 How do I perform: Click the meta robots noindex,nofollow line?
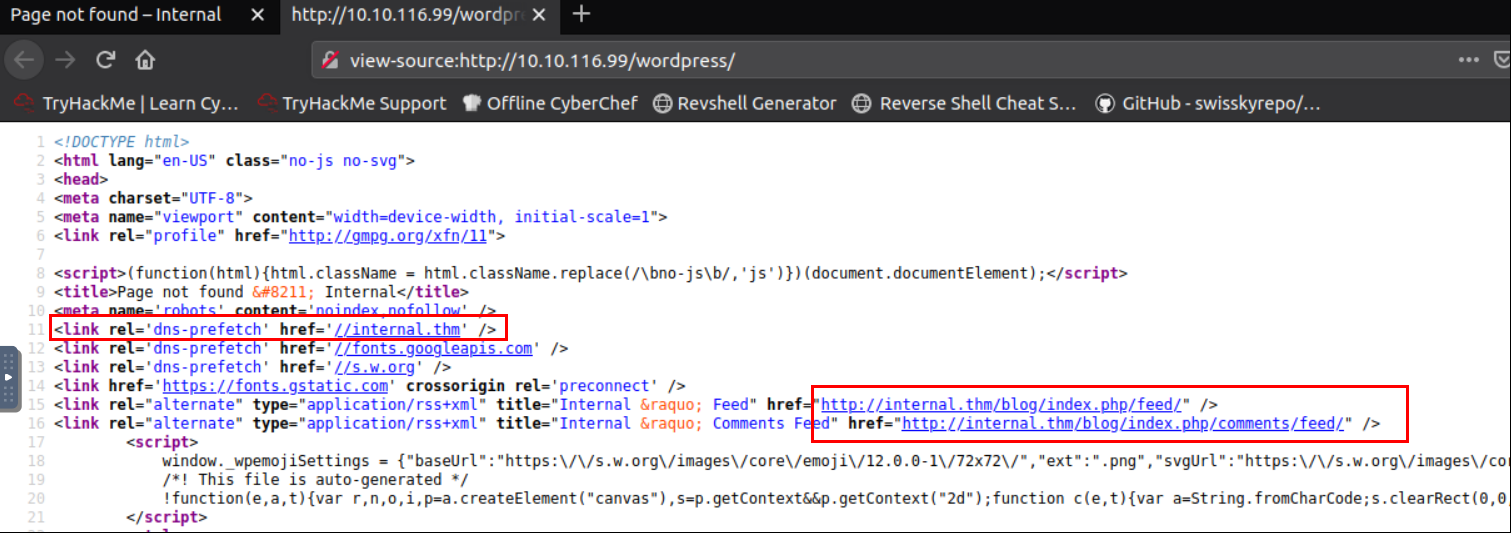pyautogui.click(x=275, y=311)
